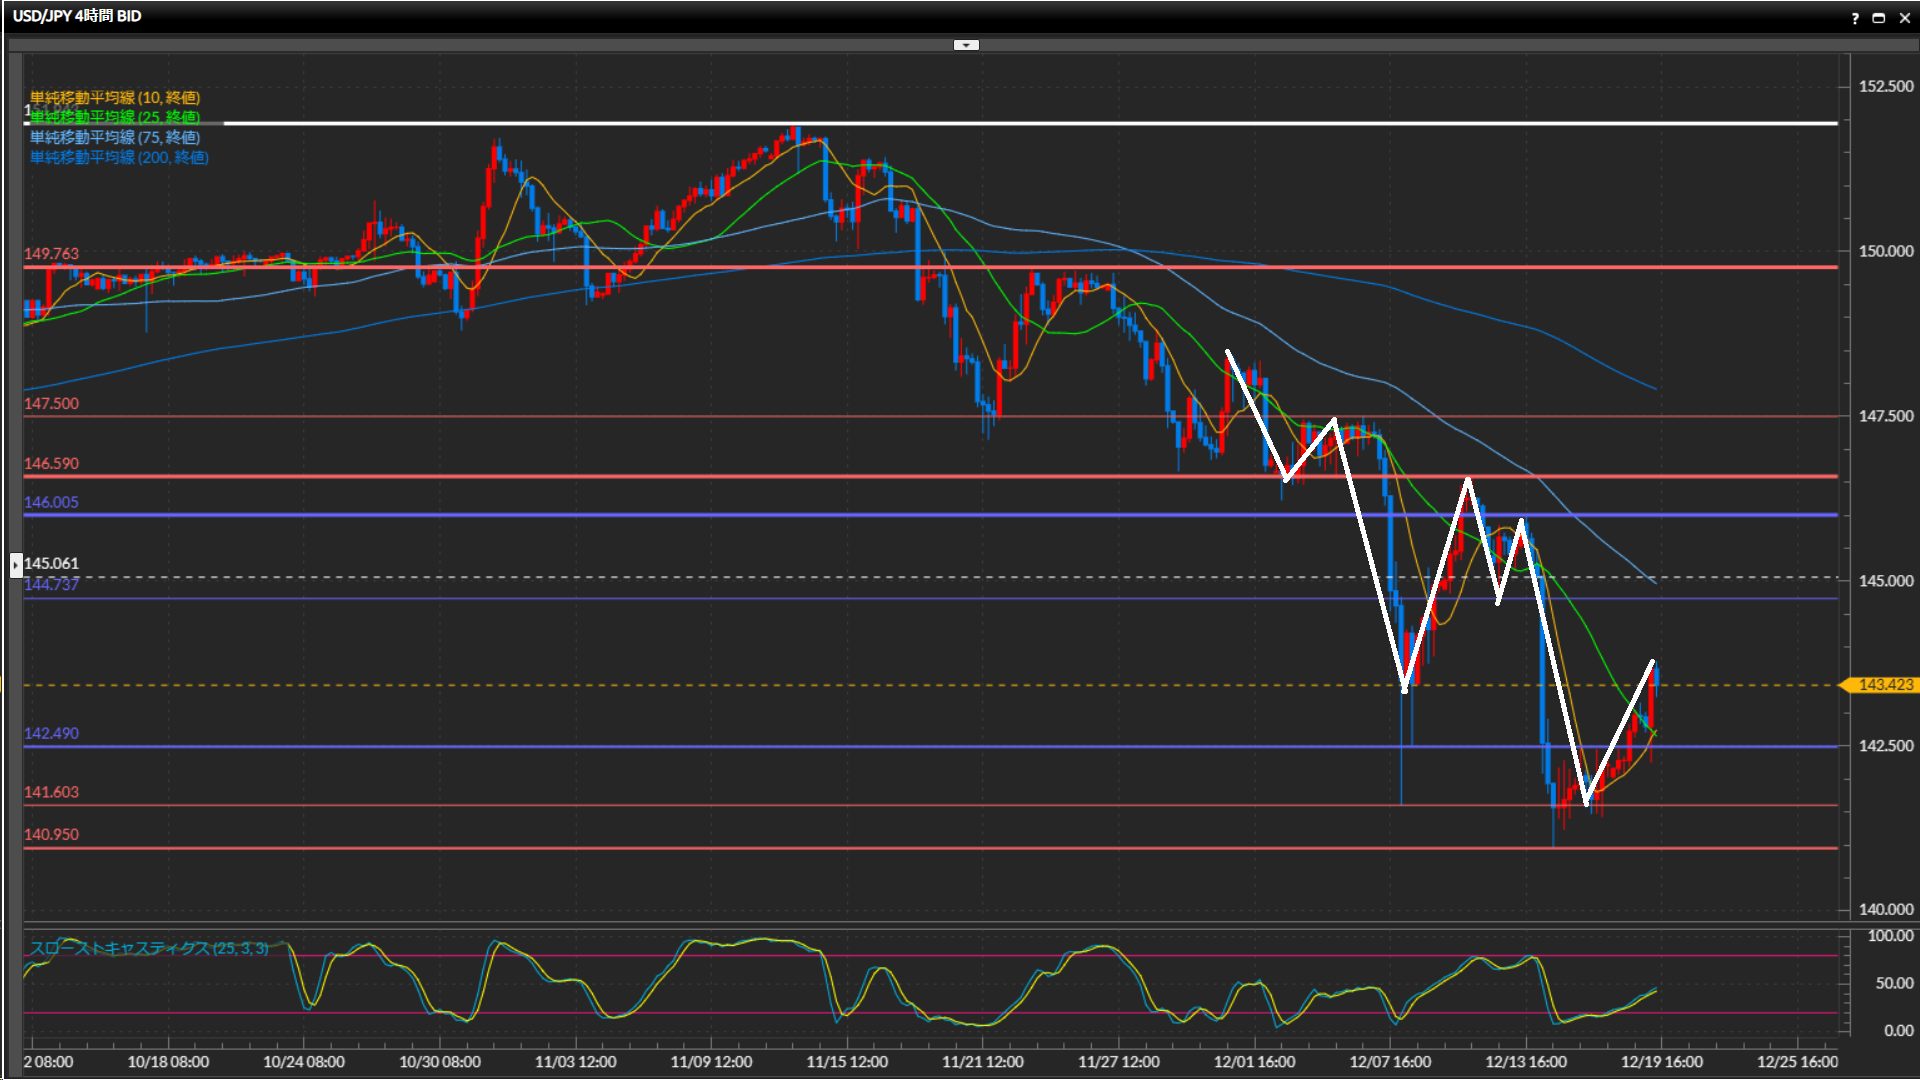
Task: Click the USD/JPY 4時間 BID title
Action: click(77, 16)
